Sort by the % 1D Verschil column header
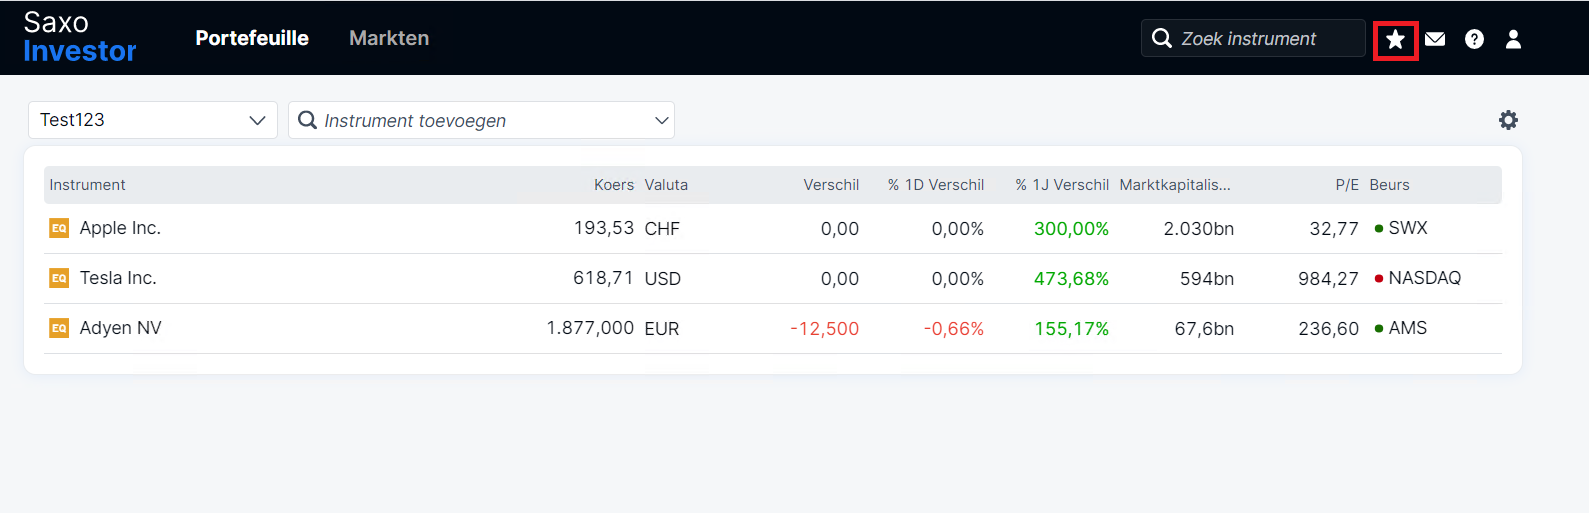 [936, 185]
